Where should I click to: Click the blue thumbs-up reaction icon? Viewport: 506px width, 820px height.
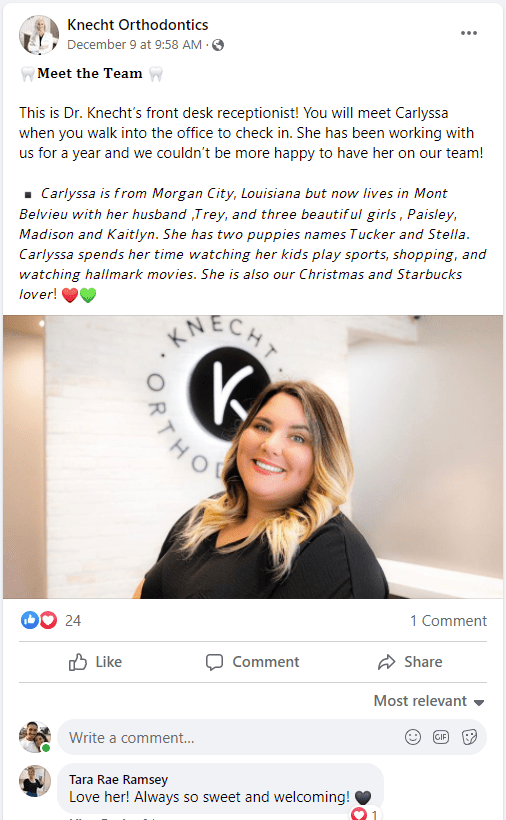pyautogui.click(x=30, y=620)
